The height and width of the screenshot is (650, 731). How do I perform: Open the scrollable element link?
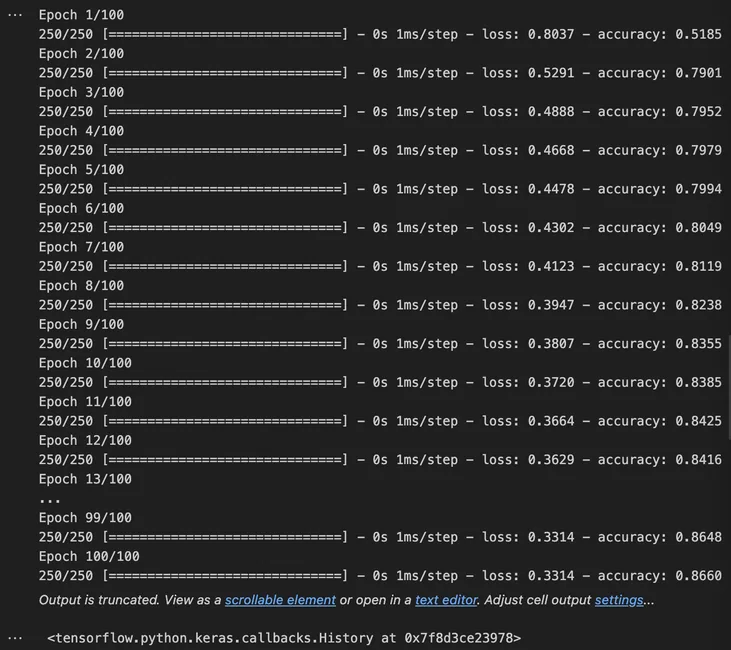[280, 600]
